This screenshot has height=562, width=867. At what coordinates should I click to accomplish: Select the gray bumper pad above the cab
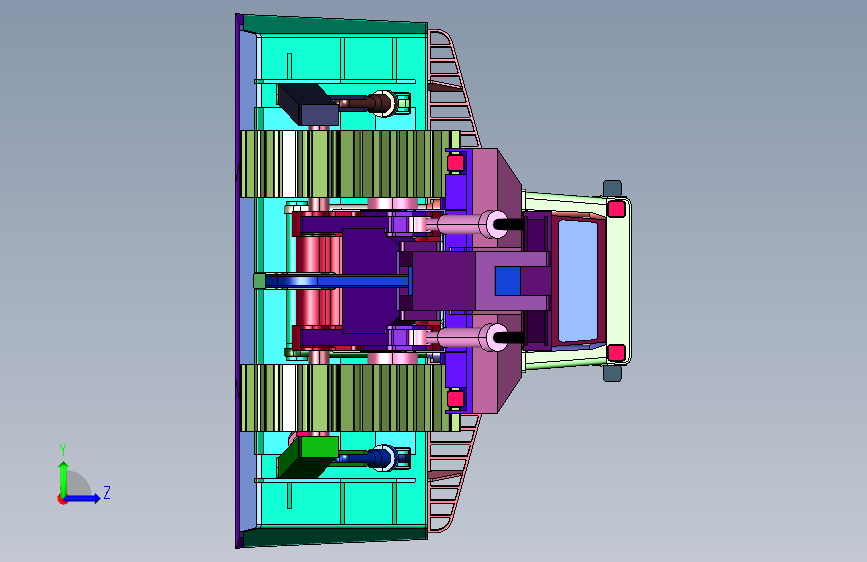click(x=612, y=188)
